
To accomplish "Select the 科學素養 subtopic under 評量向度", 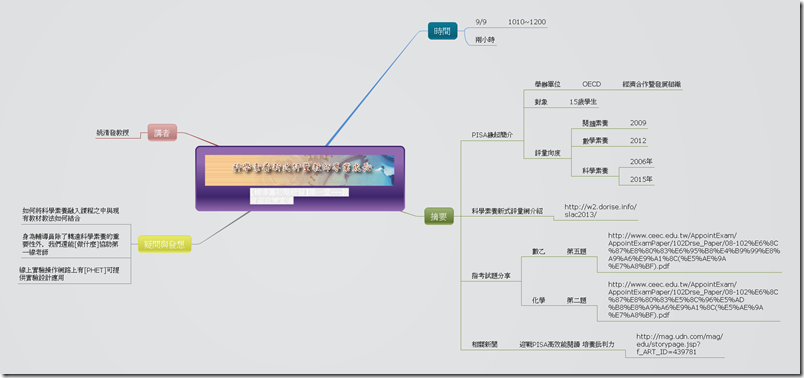I will [595, 171].
